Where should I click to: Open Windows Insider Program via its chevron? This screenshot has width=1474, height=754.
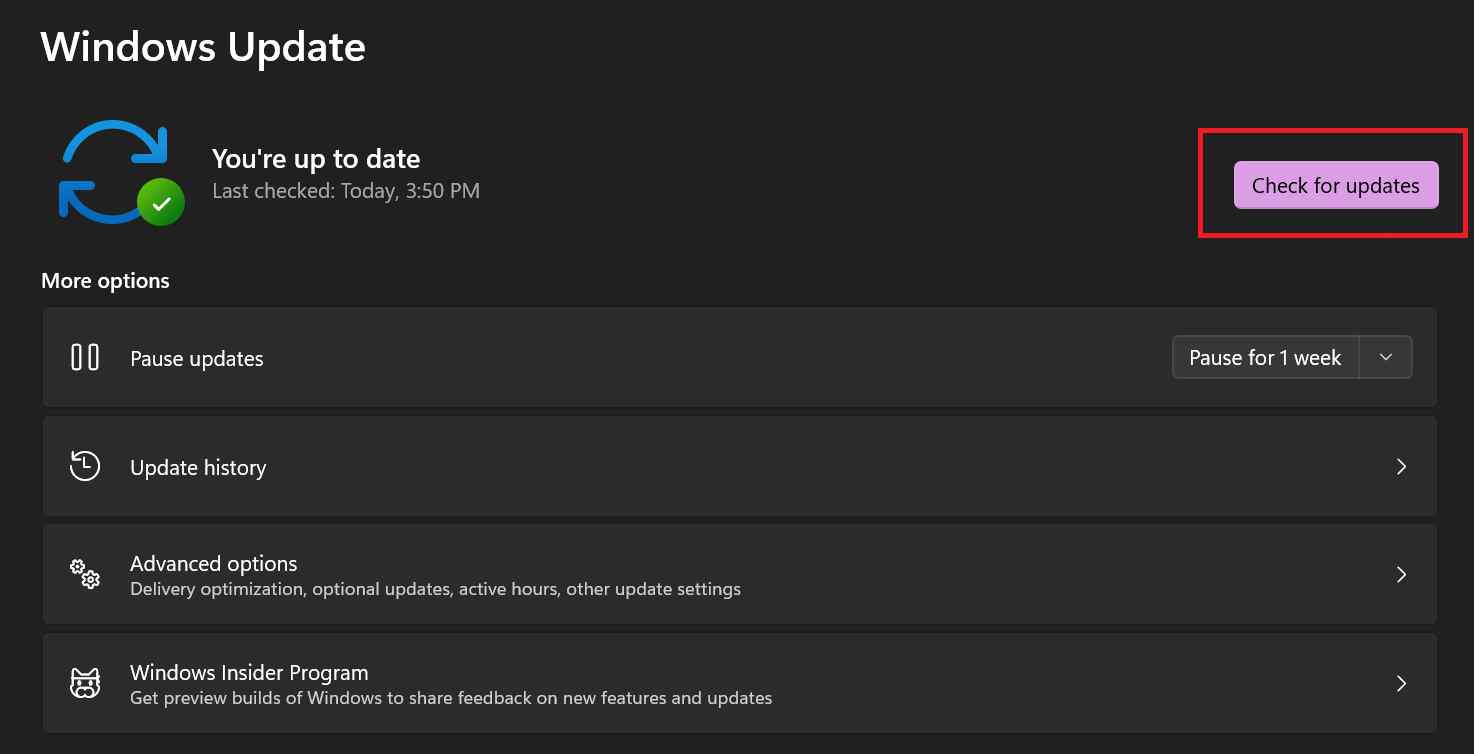click(x=1401, y=684)
